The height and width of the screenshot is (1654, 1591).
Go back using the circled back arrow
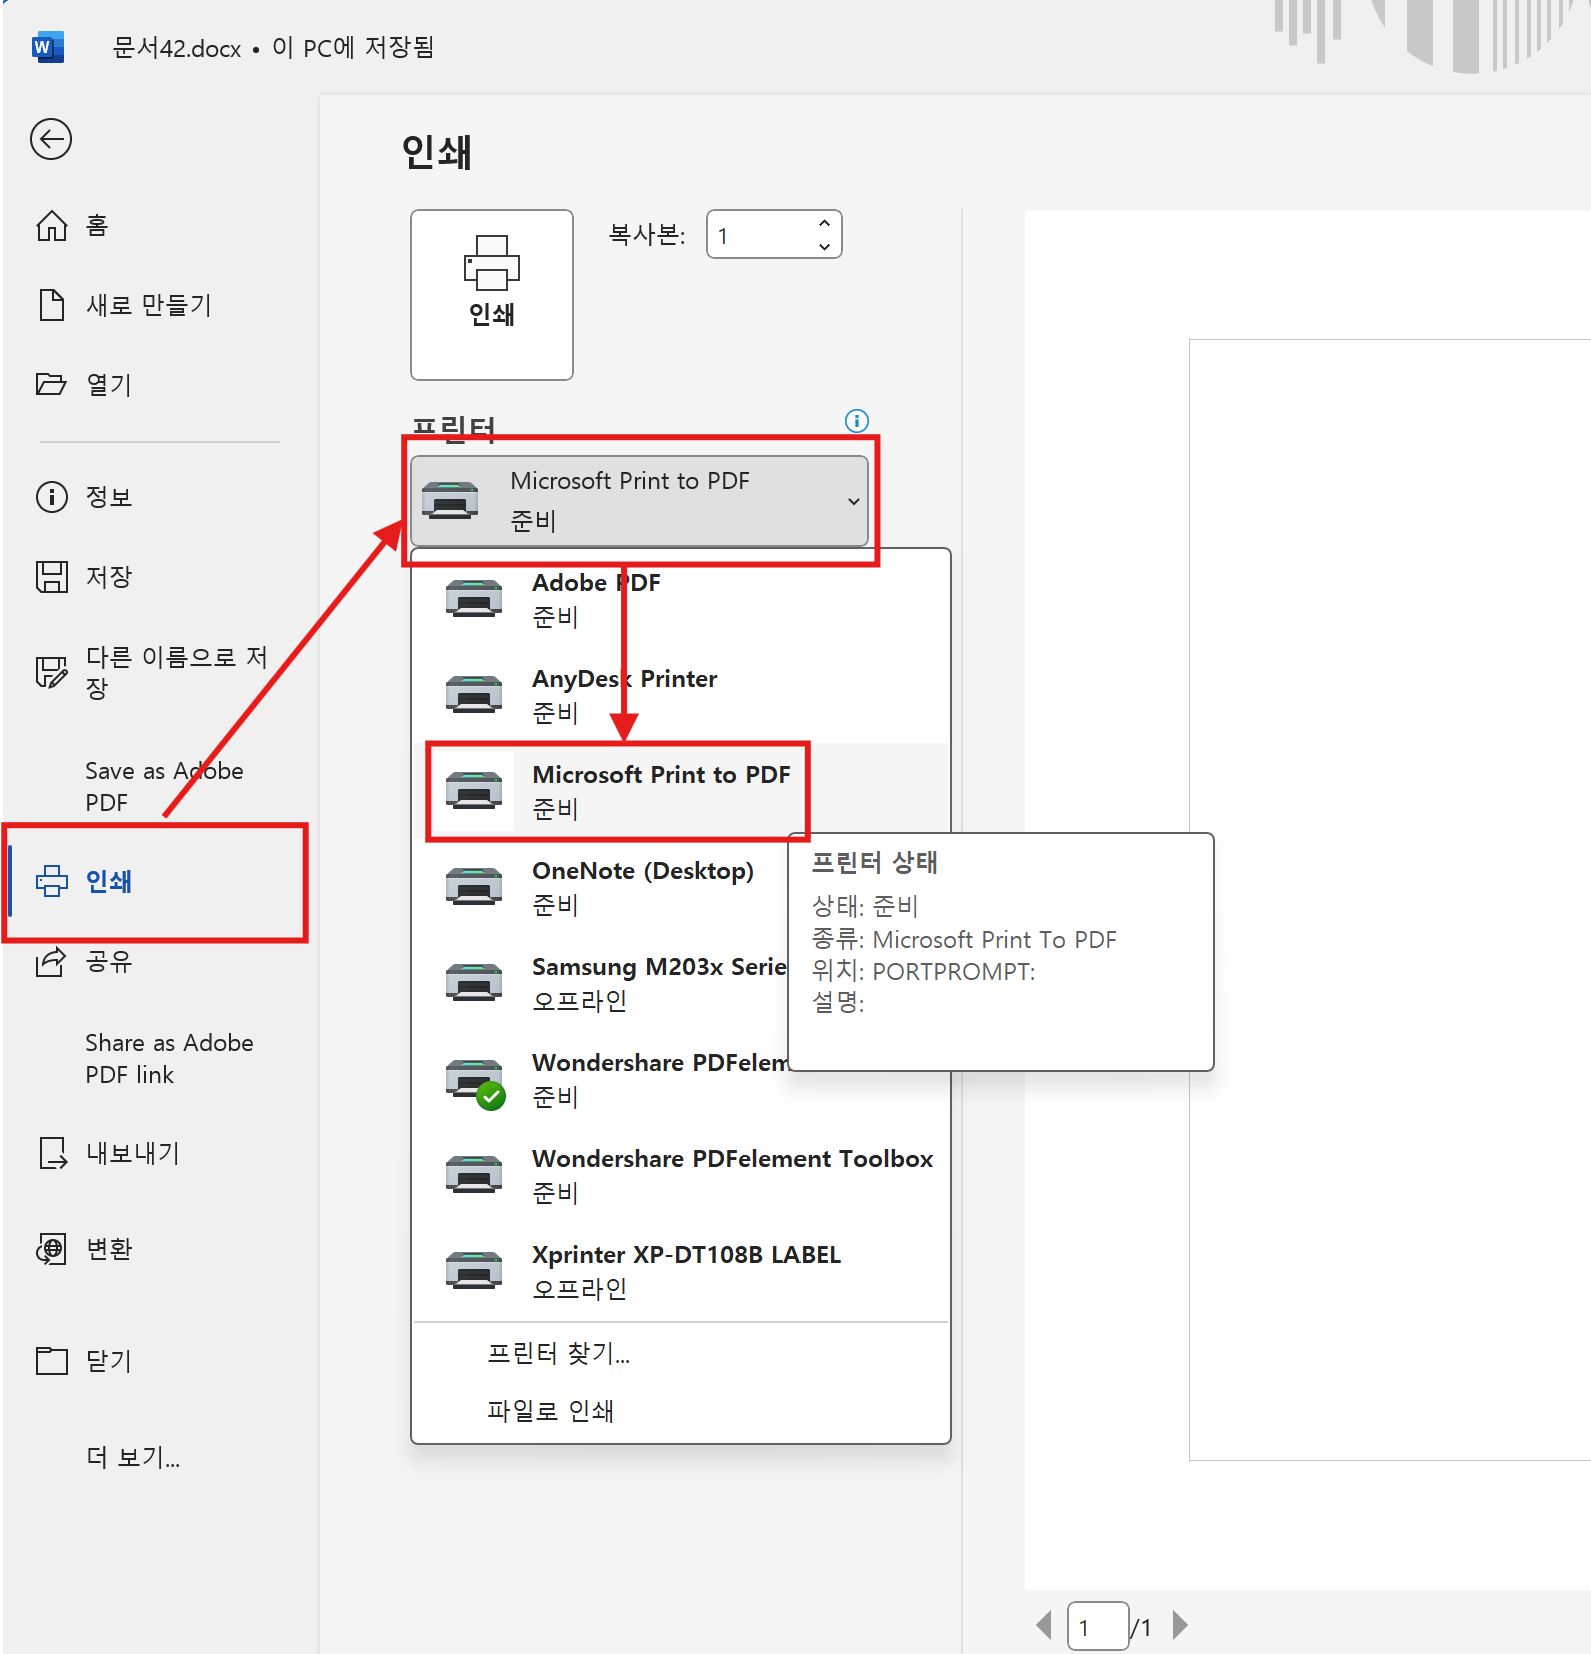click(51, 139)
